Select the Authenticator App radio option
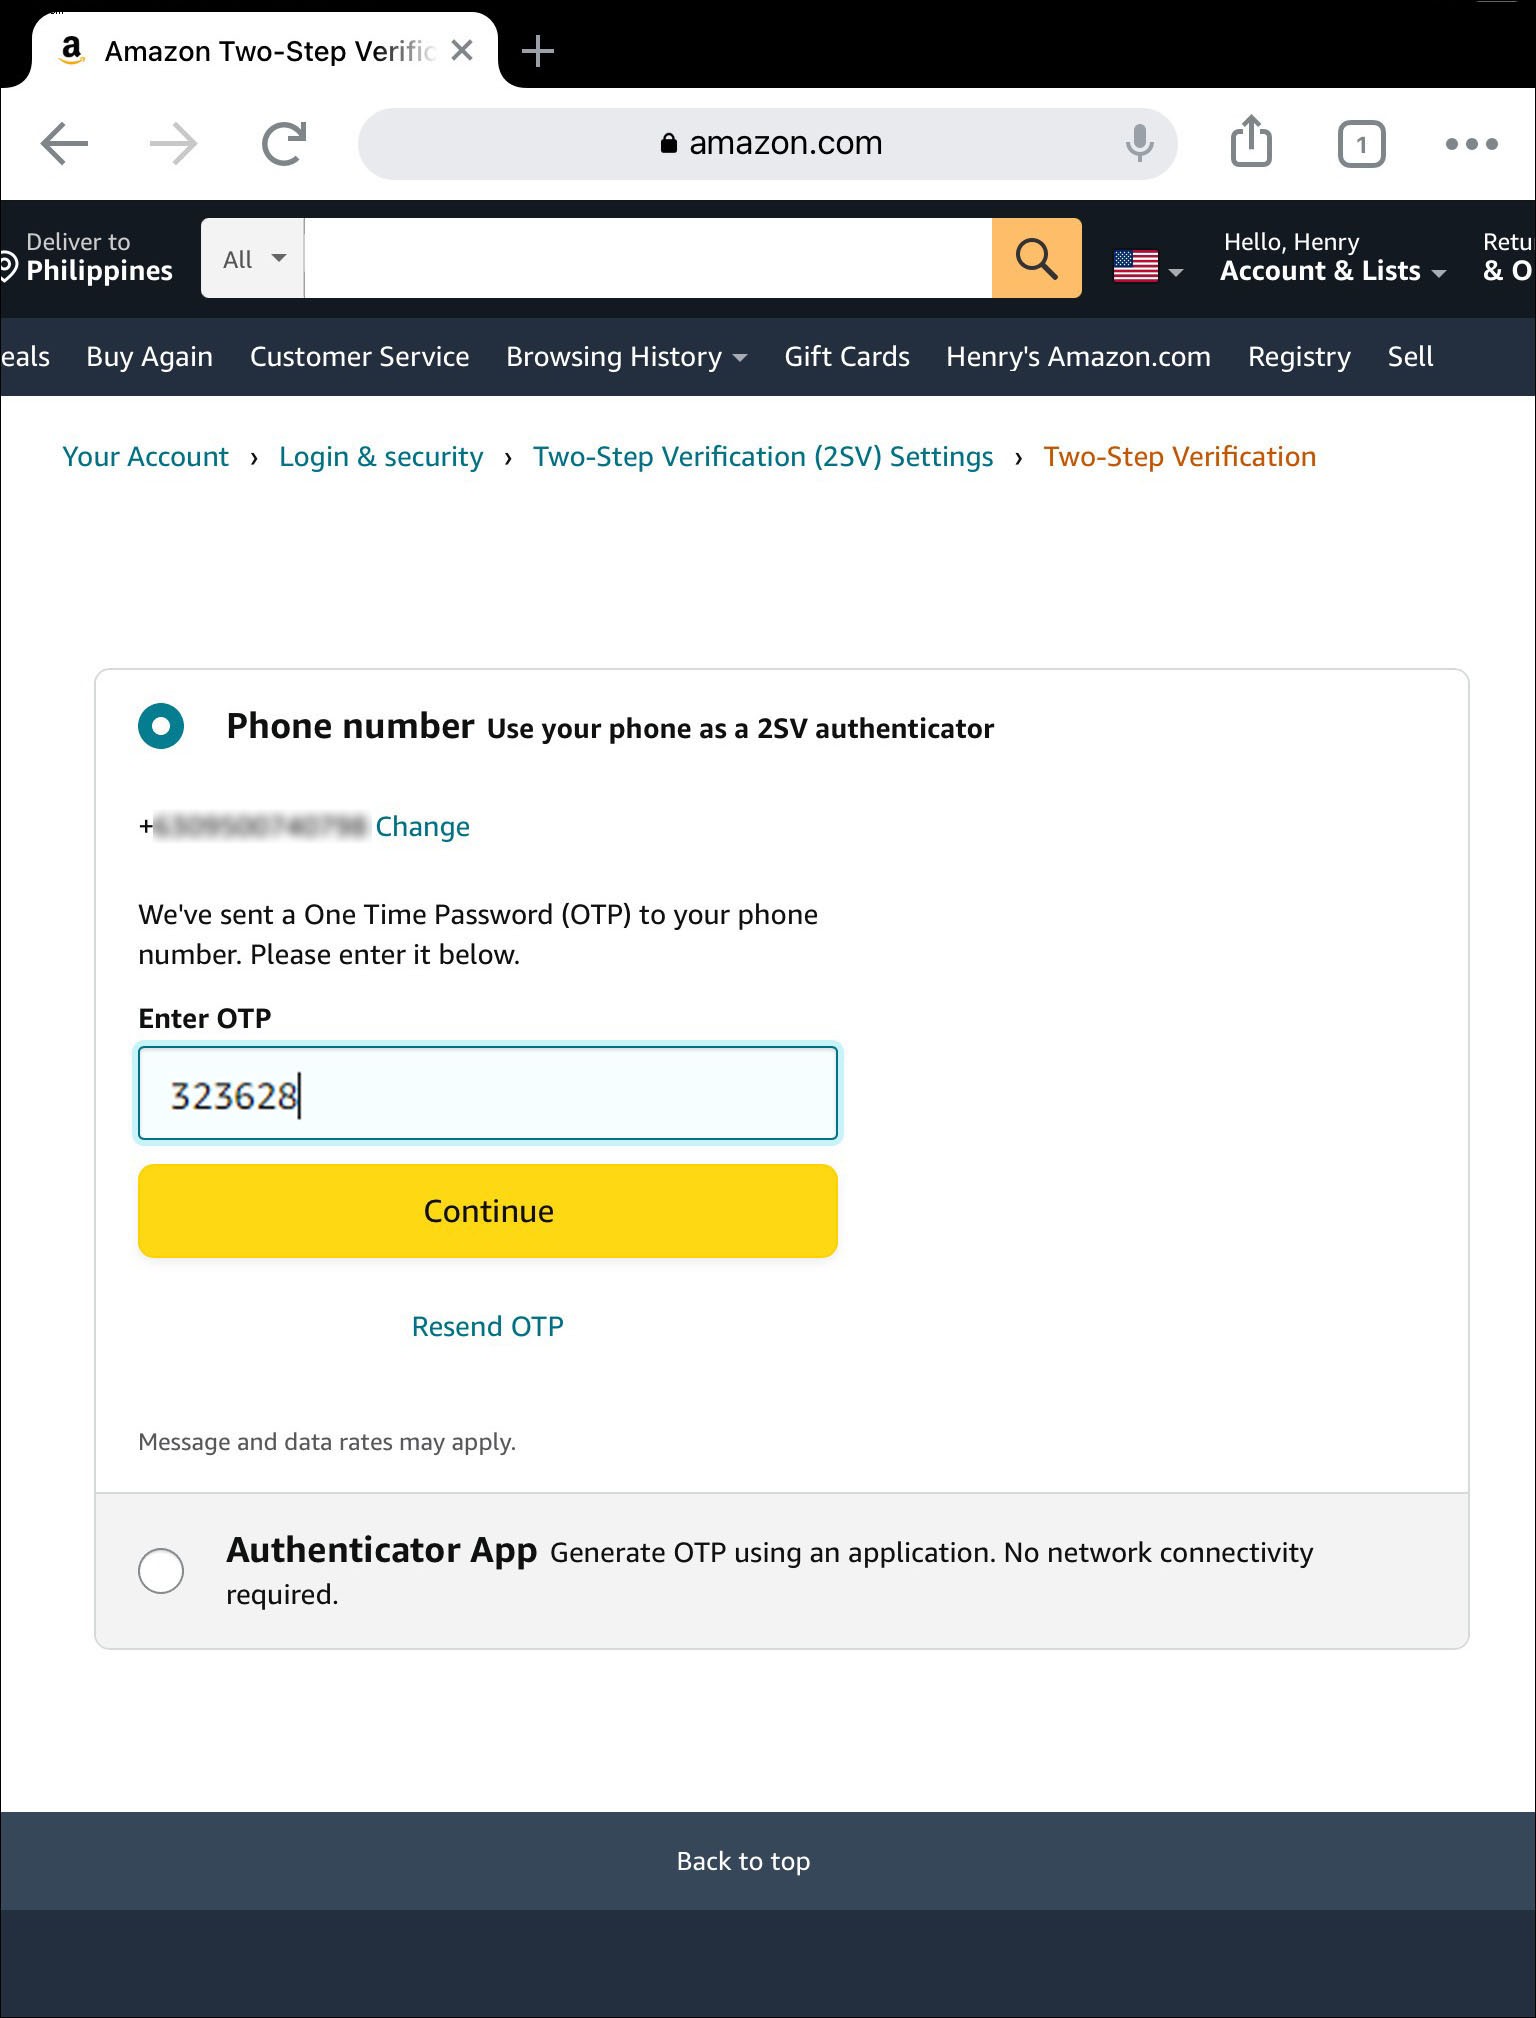Screen dimensions: 1536x2018 pyautogui.click(x=161, y=1571)
